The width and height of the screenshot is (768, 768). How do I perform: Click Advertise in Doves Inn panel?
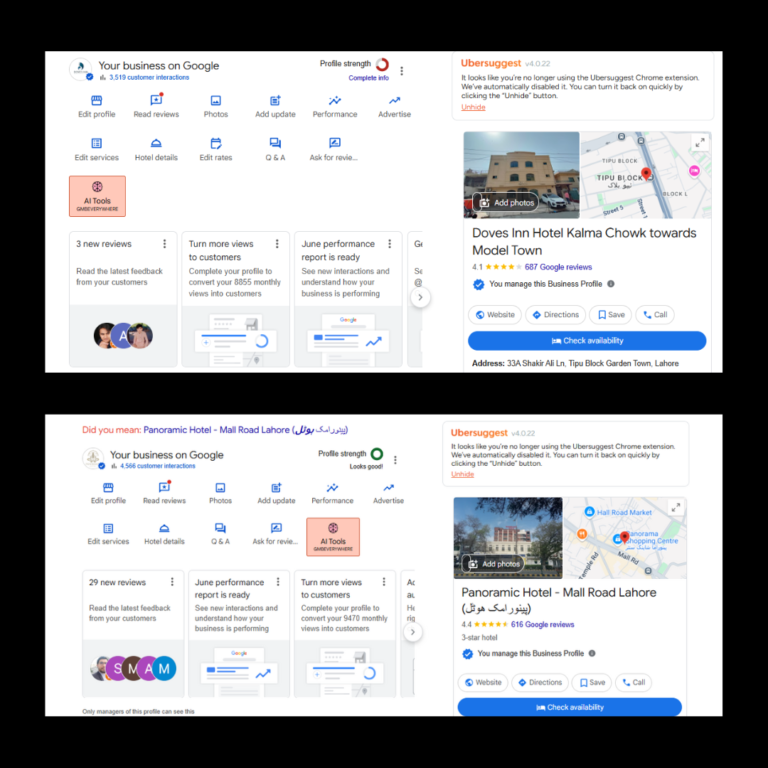point(394,107)
